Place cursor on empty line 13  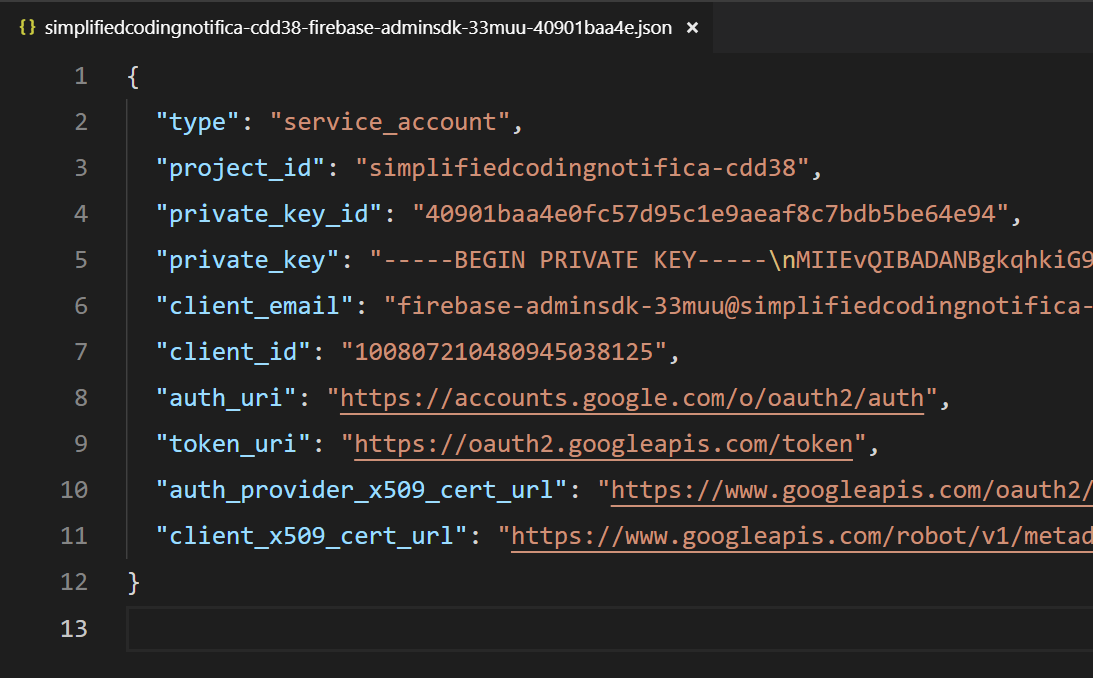coord(600,628)
